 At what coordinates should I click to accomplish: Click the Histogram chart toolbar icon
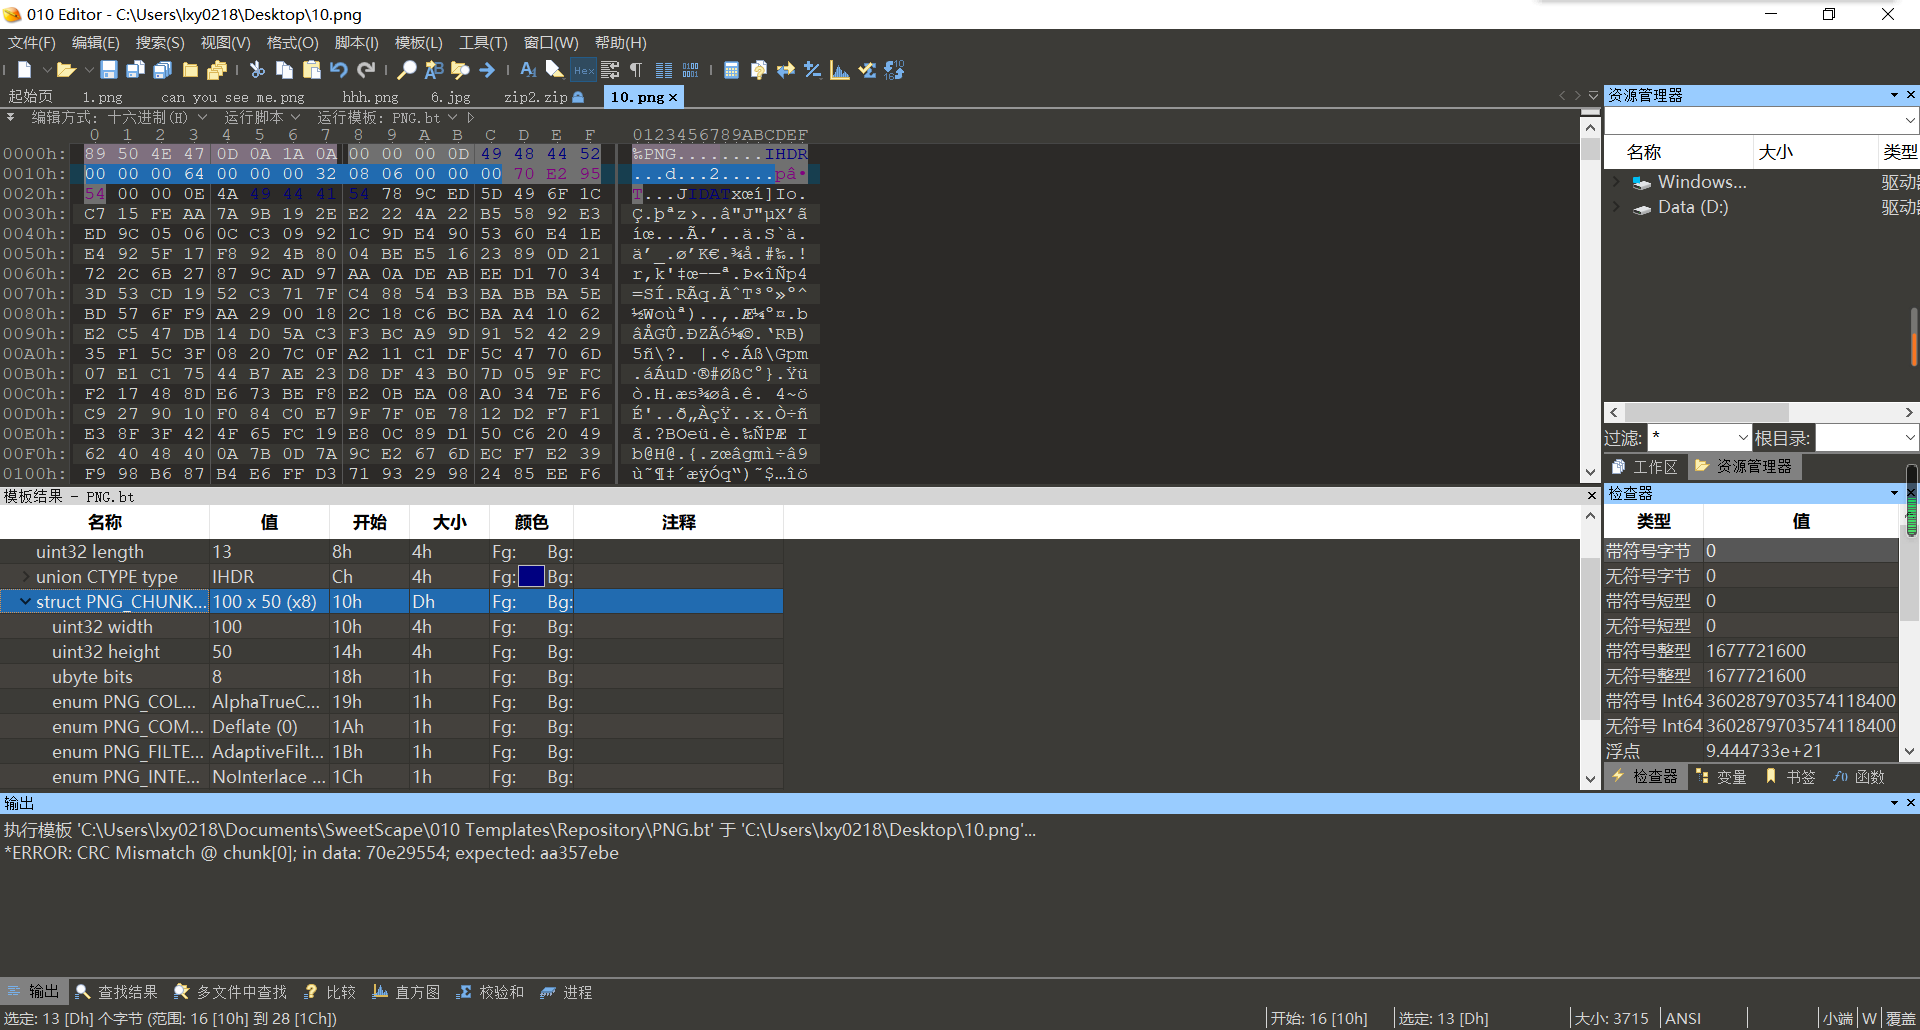[x=840, y=70]
